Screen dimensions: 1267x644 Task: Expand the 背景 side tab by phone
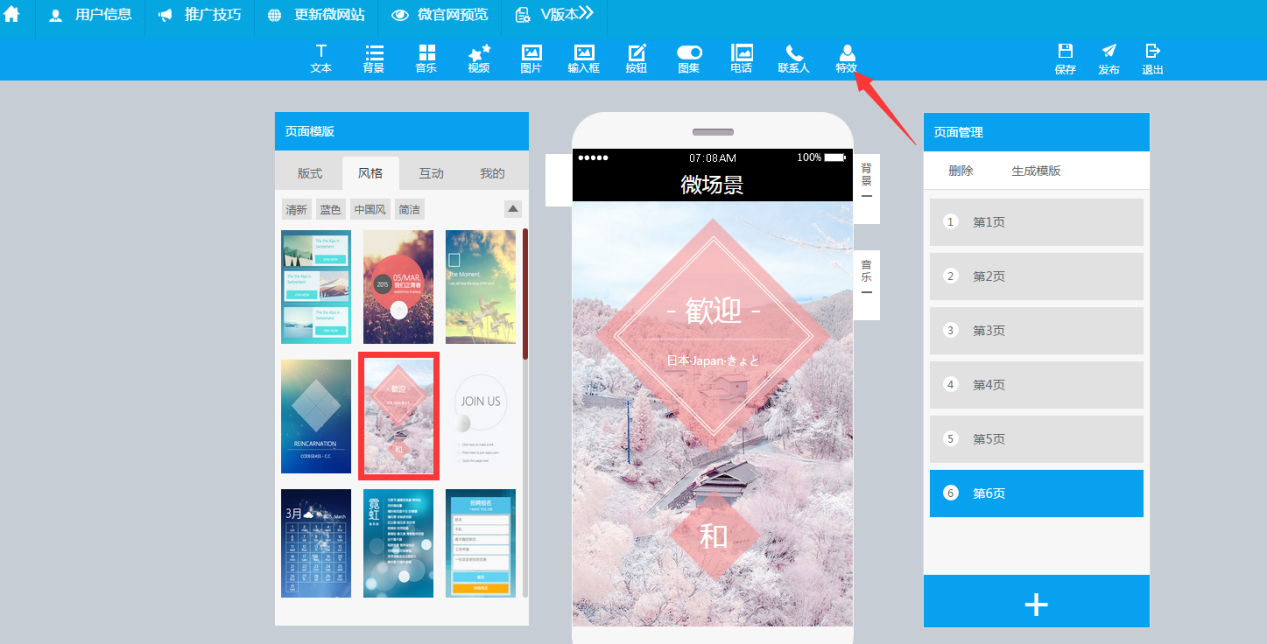(866, 181)
